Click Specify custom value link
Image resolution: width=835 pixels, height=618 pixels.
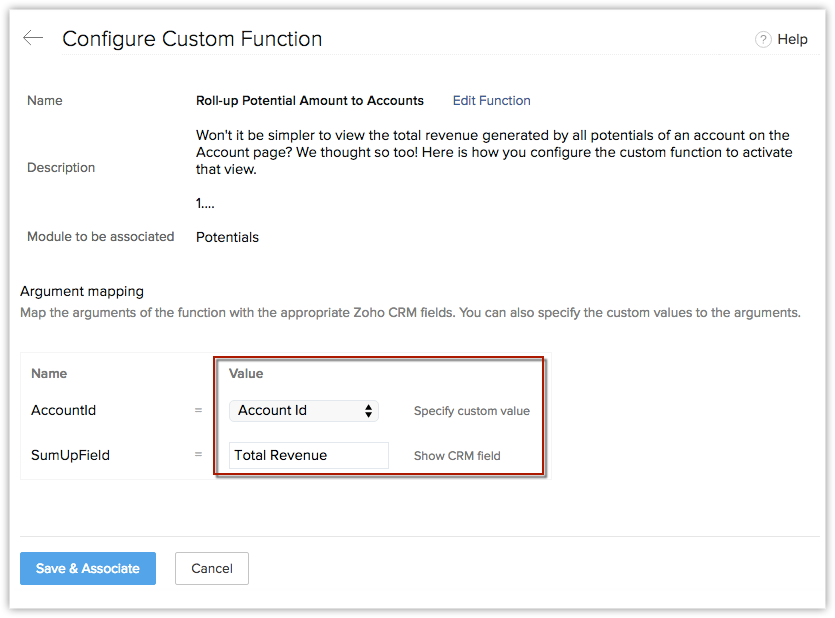[472, 411]
